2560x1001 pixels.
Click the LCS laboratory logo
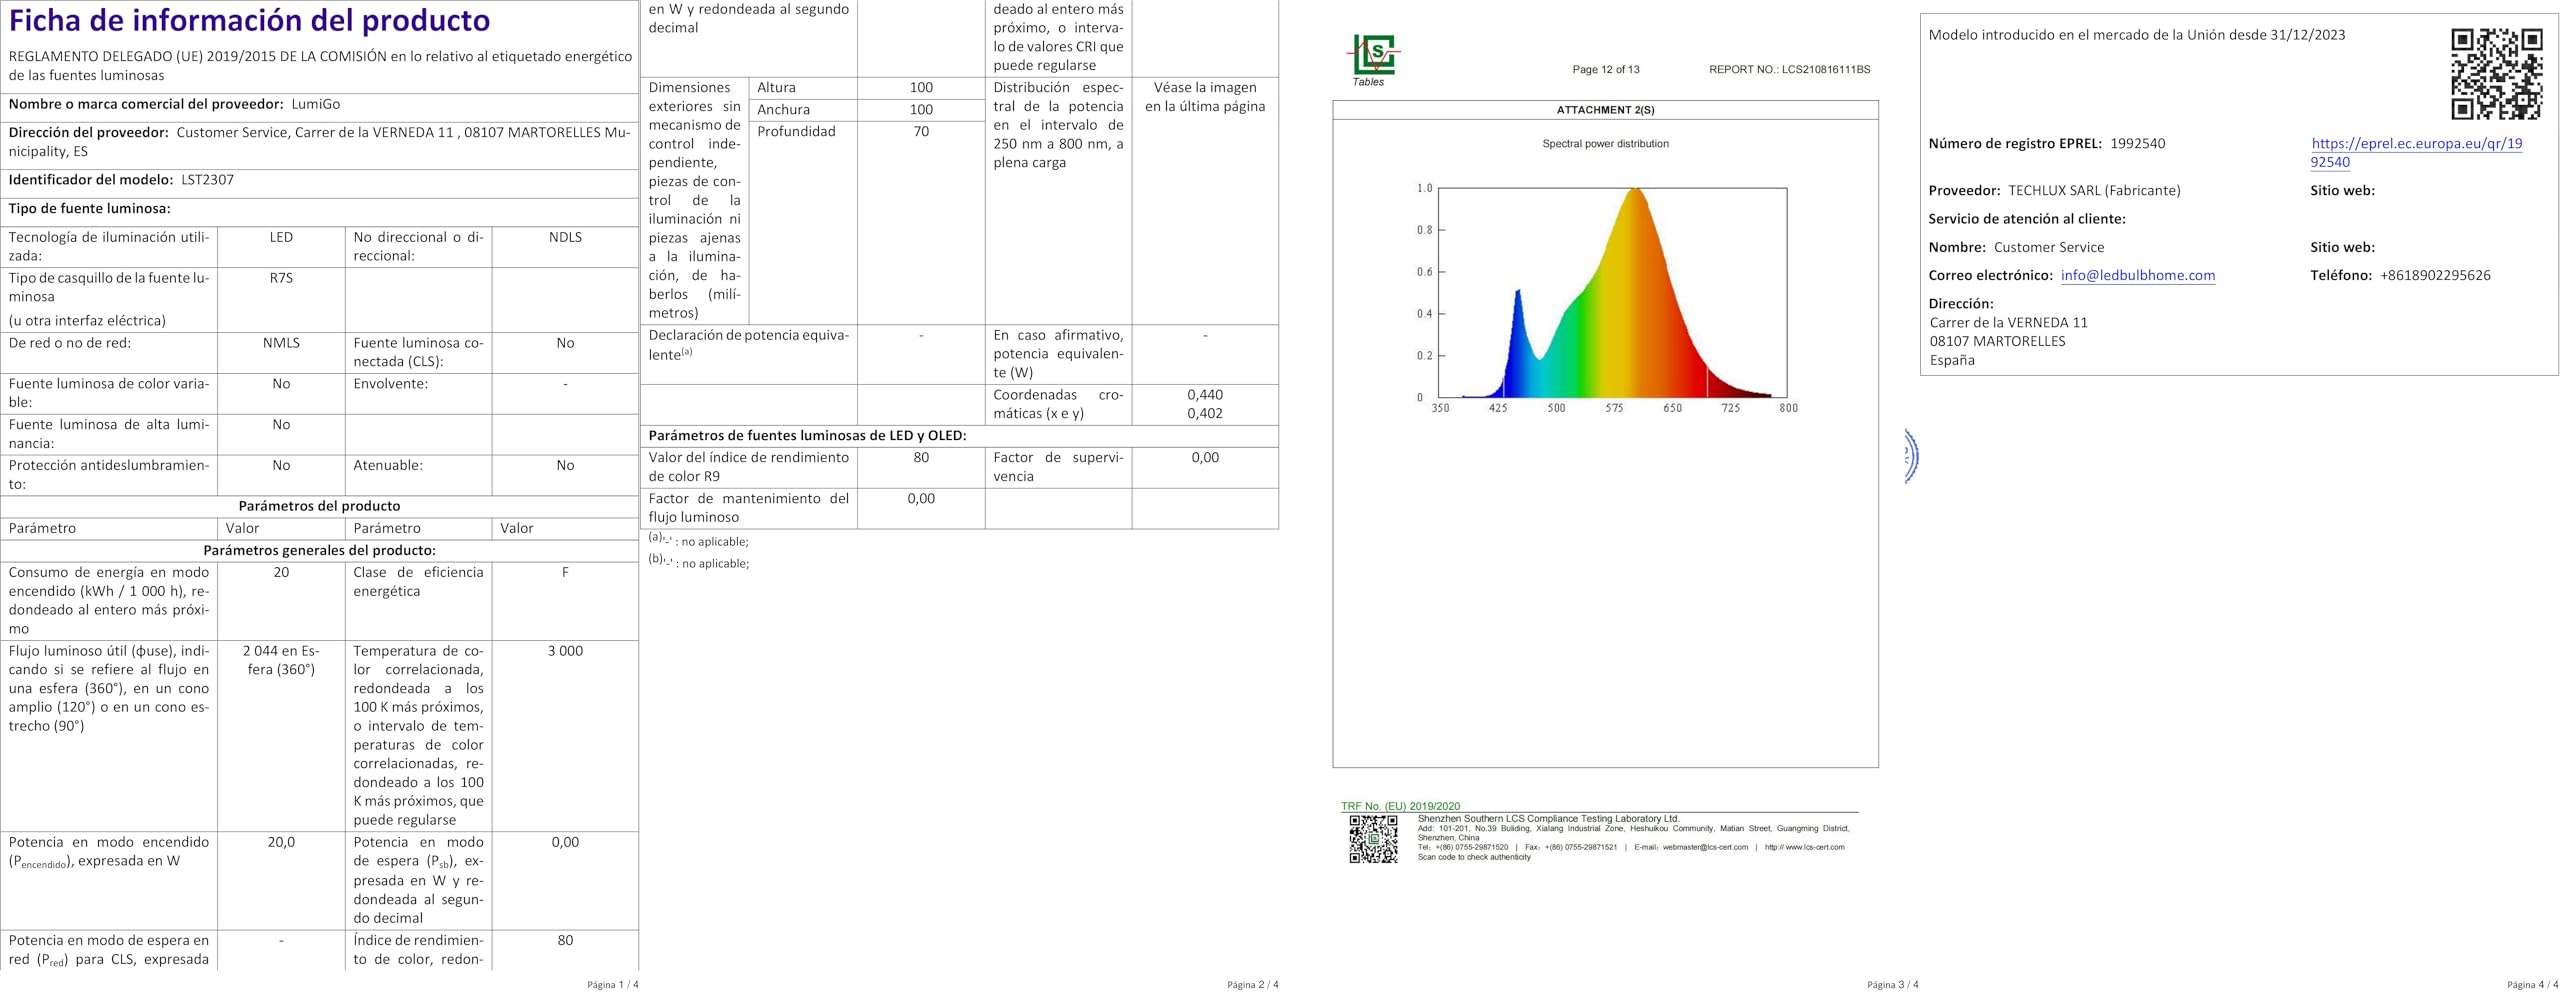pyautogui.click(x=1372, y=59)
